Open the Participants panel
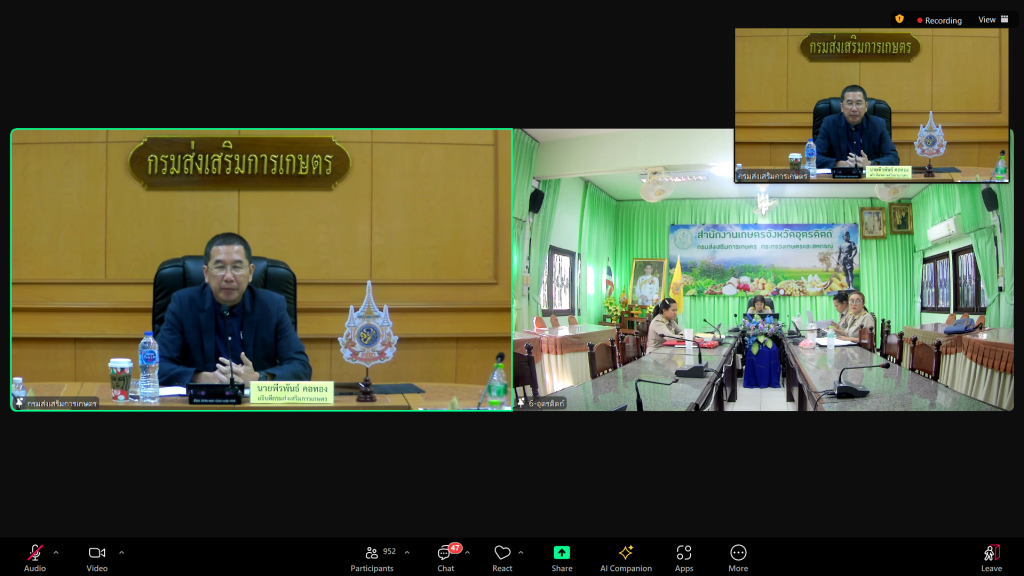The height and width of the screenshot is (576, 1024). (x=372, y=558)
